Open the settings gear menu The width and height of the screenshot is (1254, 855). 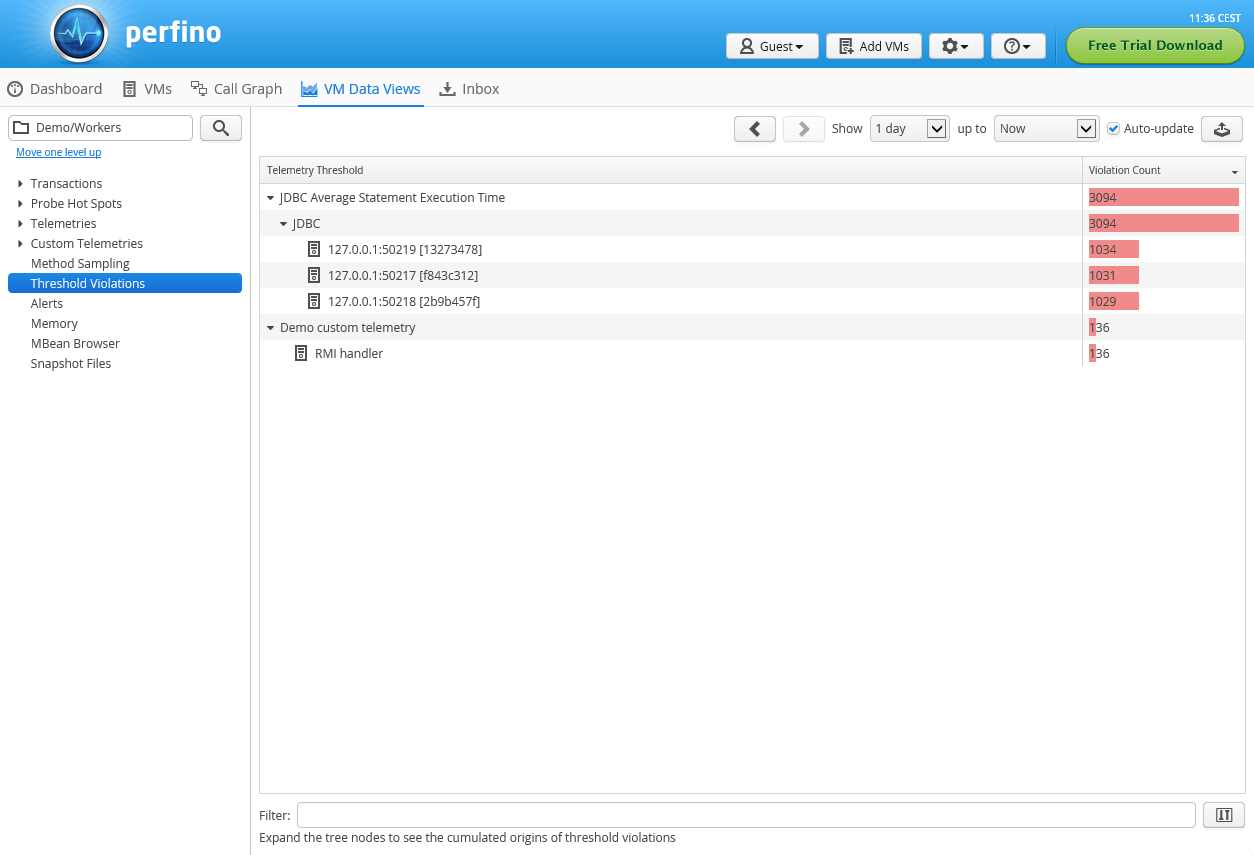coord(956,46)
